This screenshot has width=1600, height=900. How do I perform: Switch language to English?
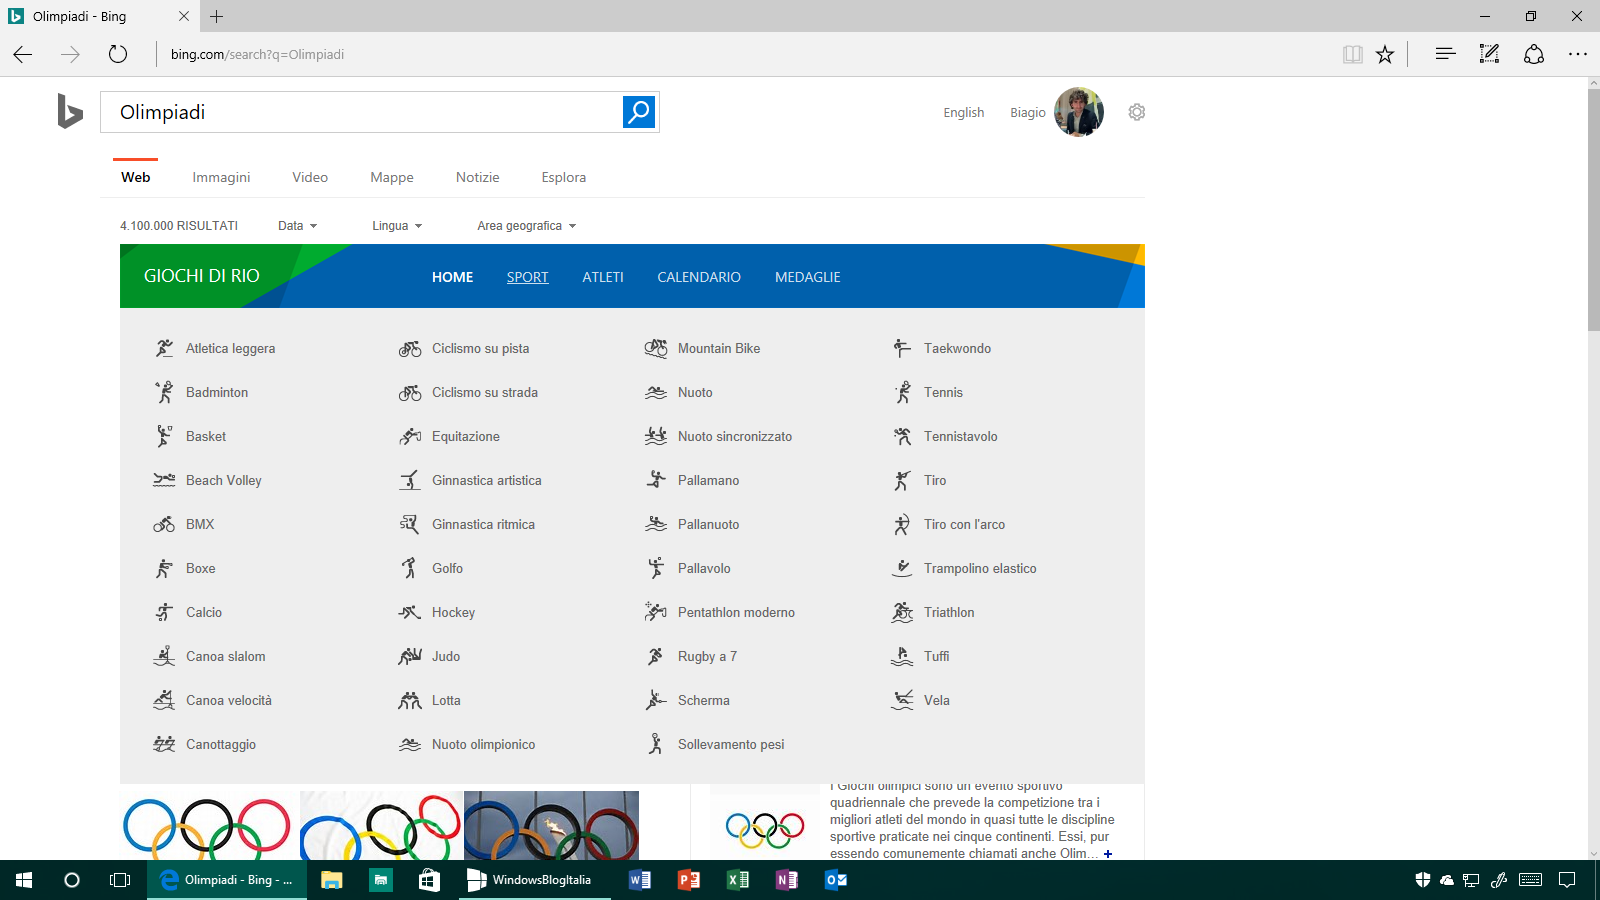click(964, 113)
